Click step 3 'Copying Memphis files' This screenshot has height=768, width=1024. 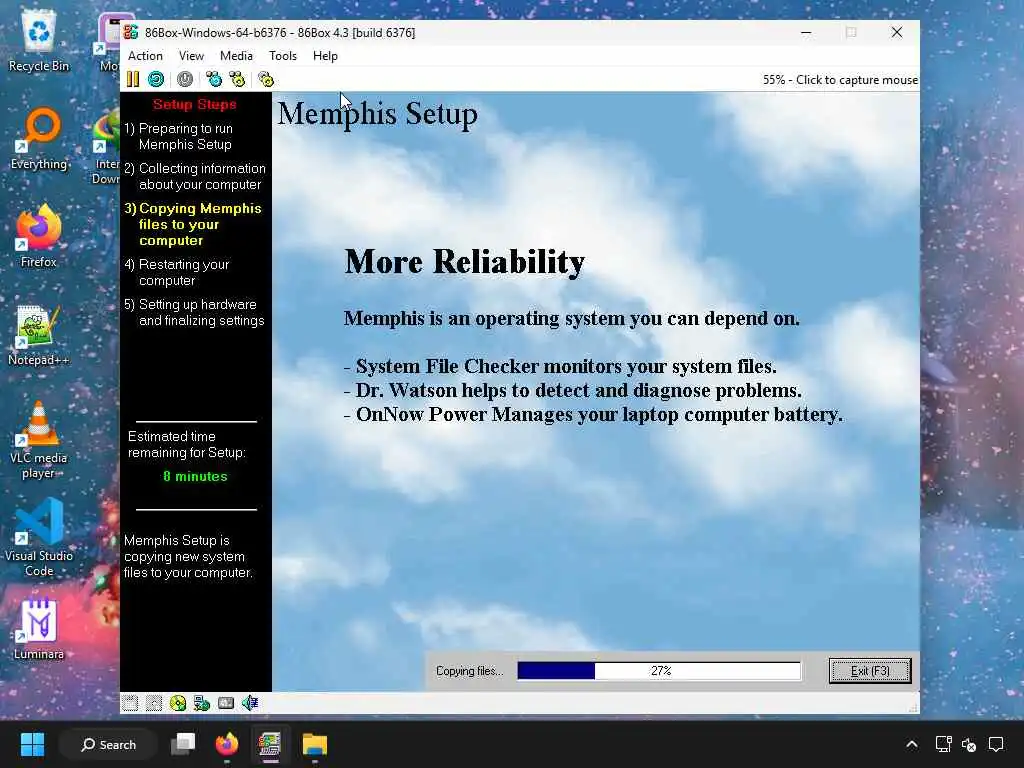pyautogui.click(x=193, y=224)
